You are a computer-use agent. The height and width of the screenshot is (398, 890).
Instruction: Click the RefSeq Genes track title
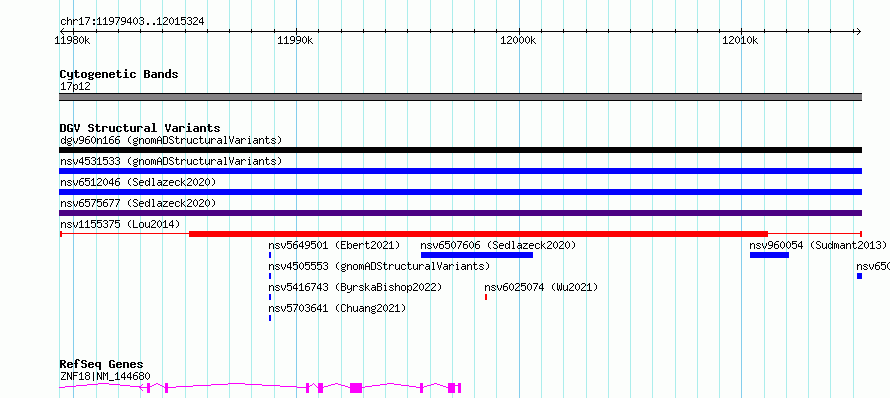tap(102, 365)
